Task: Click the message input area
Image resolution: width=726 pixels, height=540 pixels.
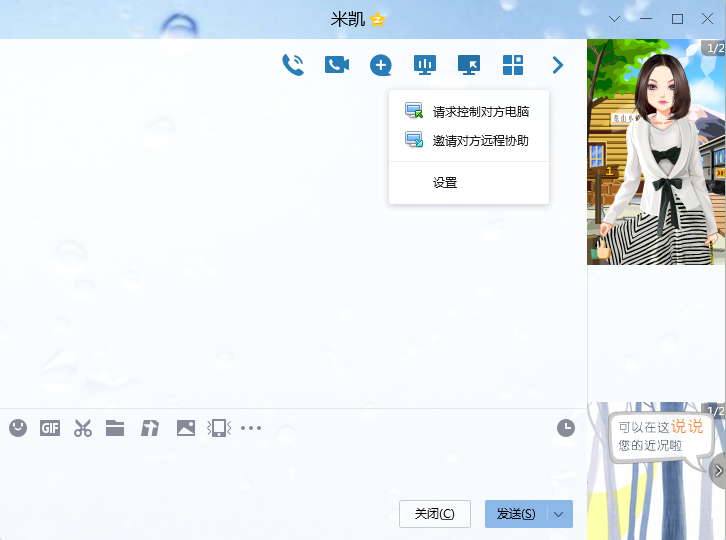Action: click(293, 468)
